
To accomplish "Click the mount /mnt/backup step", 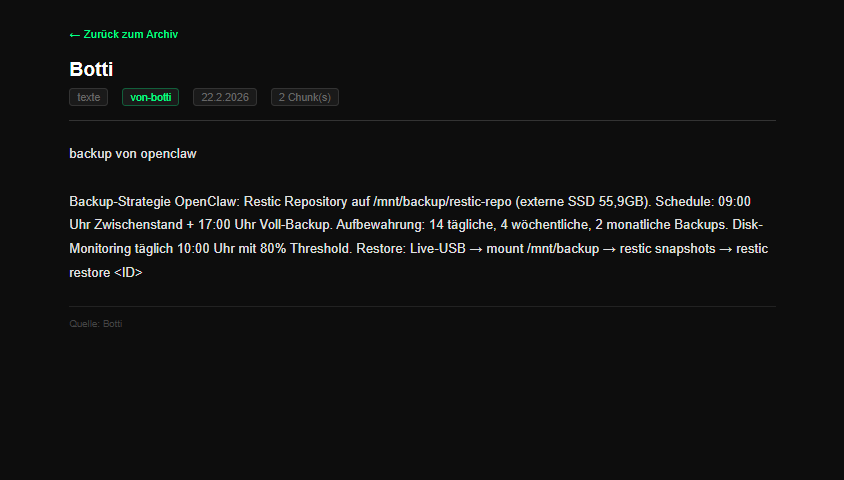I will pos(543,249).
